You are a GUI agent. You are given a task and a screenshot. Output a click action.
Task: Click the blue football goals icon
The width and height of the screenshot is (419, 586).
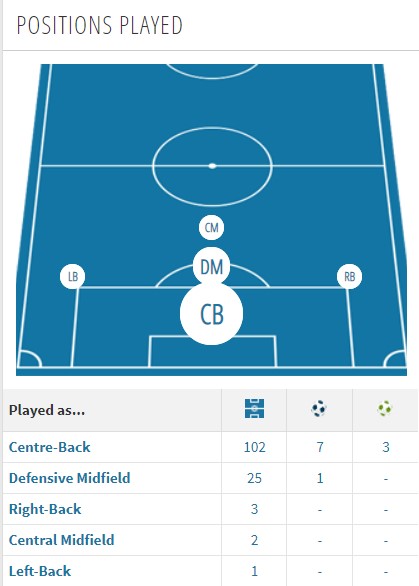coord(319,408)
